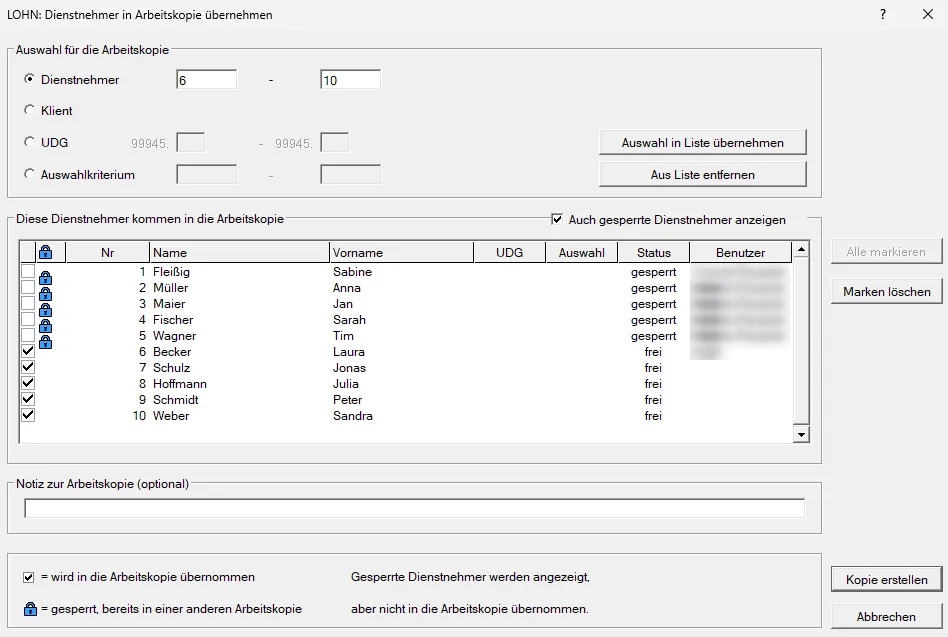Focus the Dienstnehmer 'from' field containing 6

[207, 80]
